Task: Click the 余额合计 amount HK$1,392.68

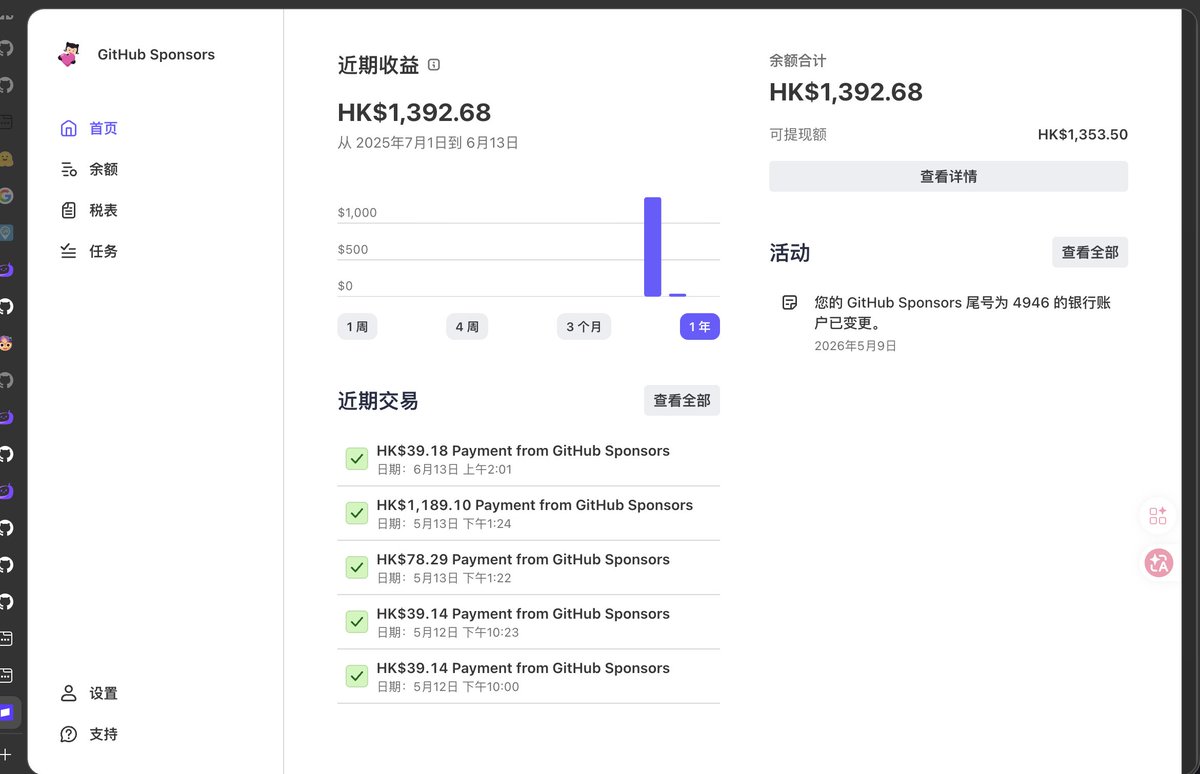Action: [x=846, y=92]
